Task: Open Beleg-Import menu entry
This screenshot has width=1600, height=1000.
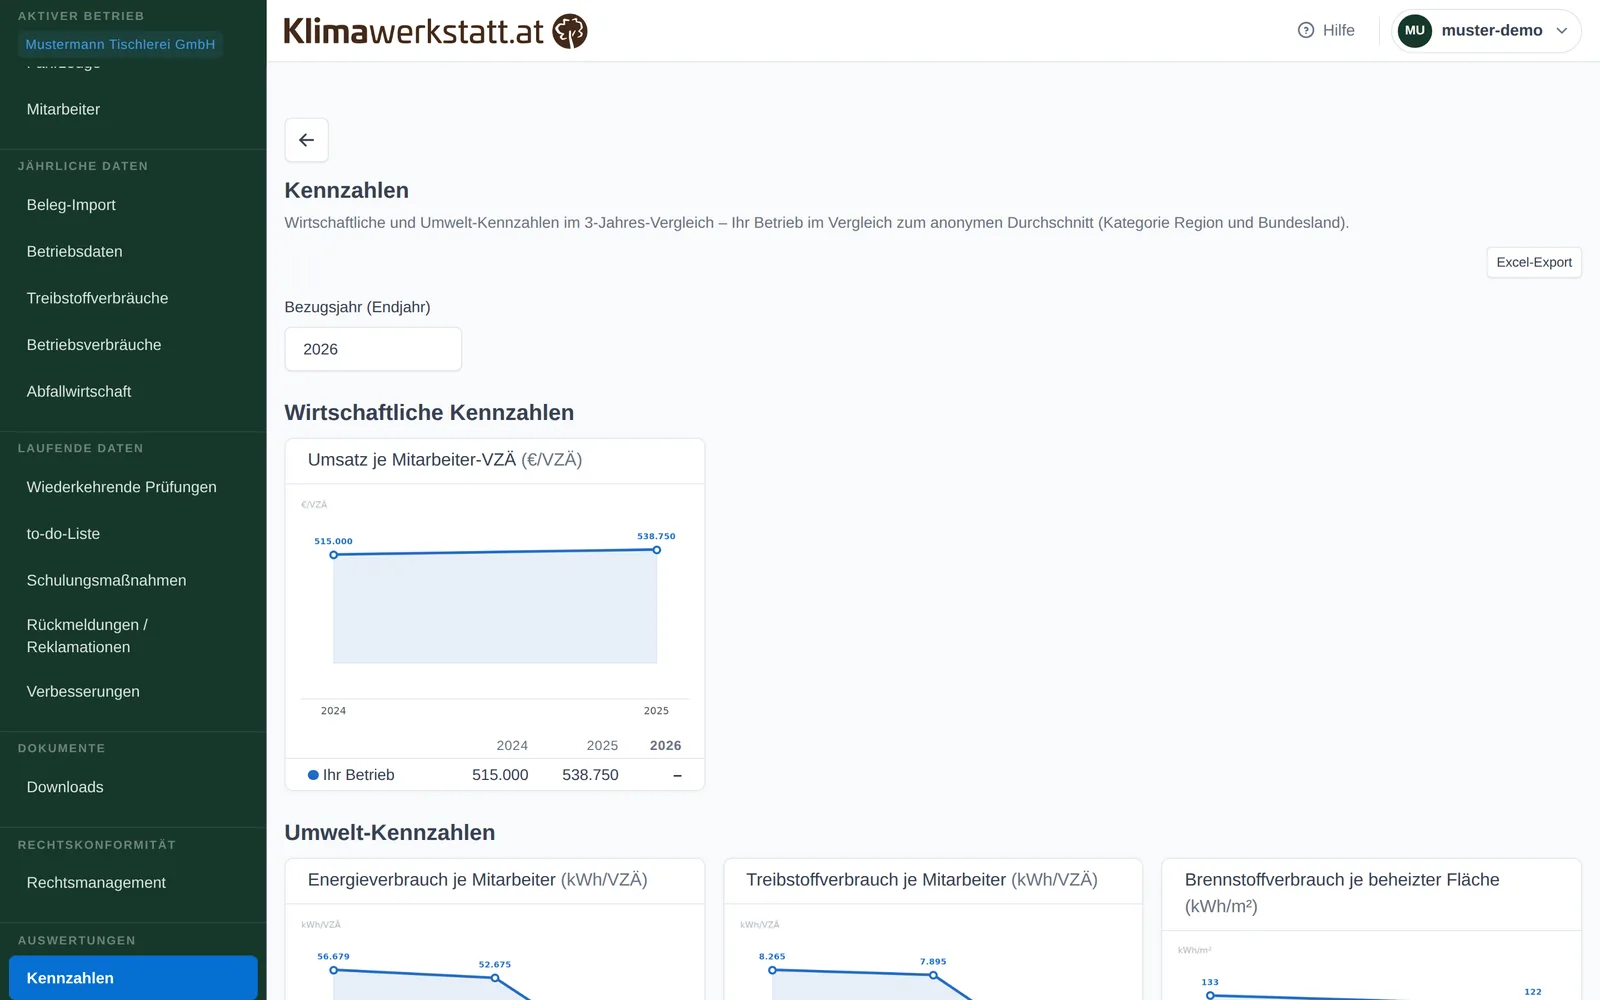Action: 71,205
